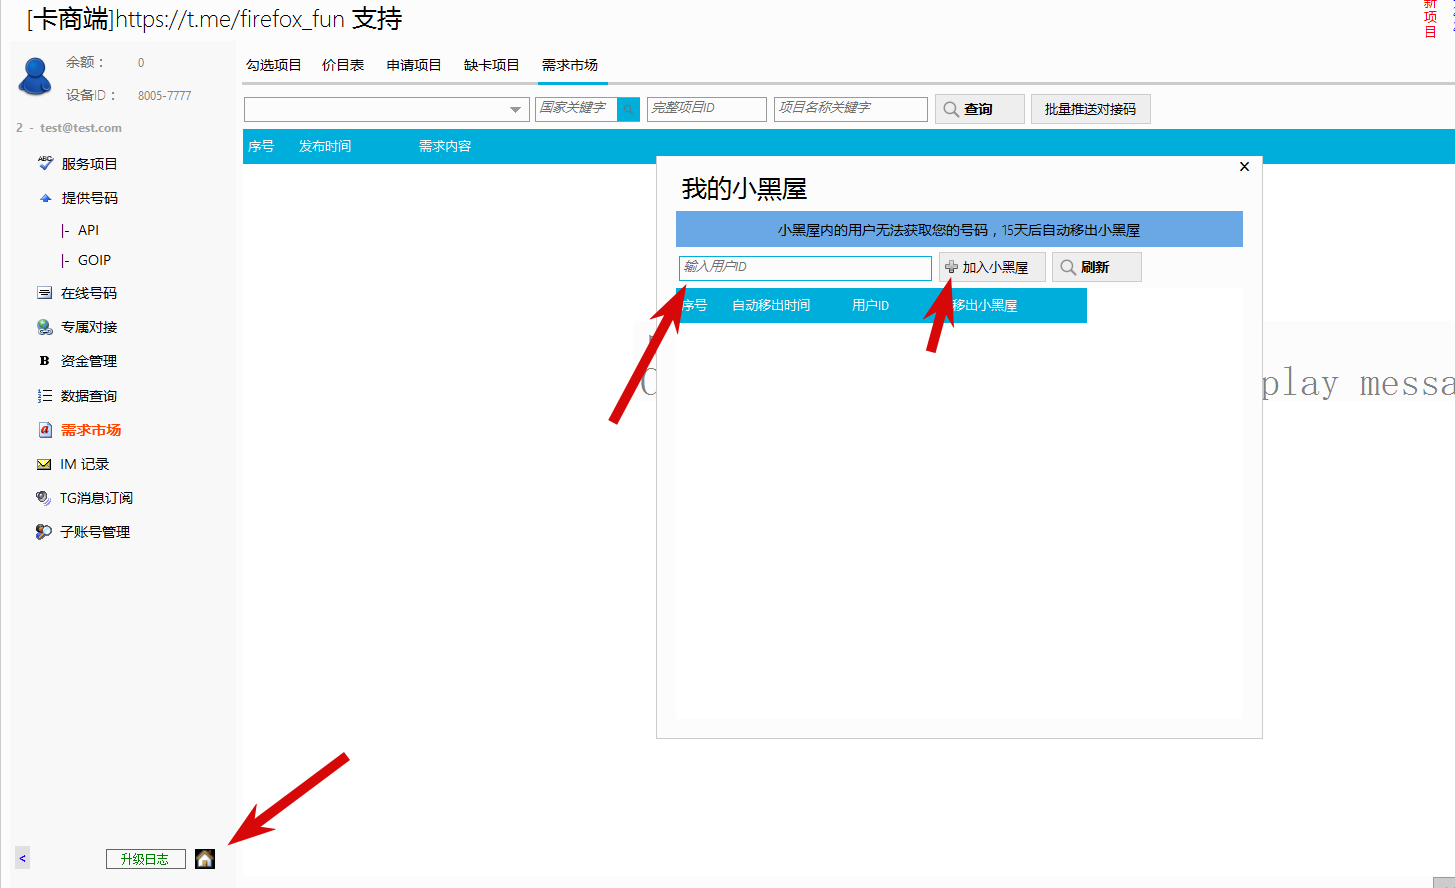Click the 加入小黑屋 button
1455x888 pixels.
click(992, 267)
